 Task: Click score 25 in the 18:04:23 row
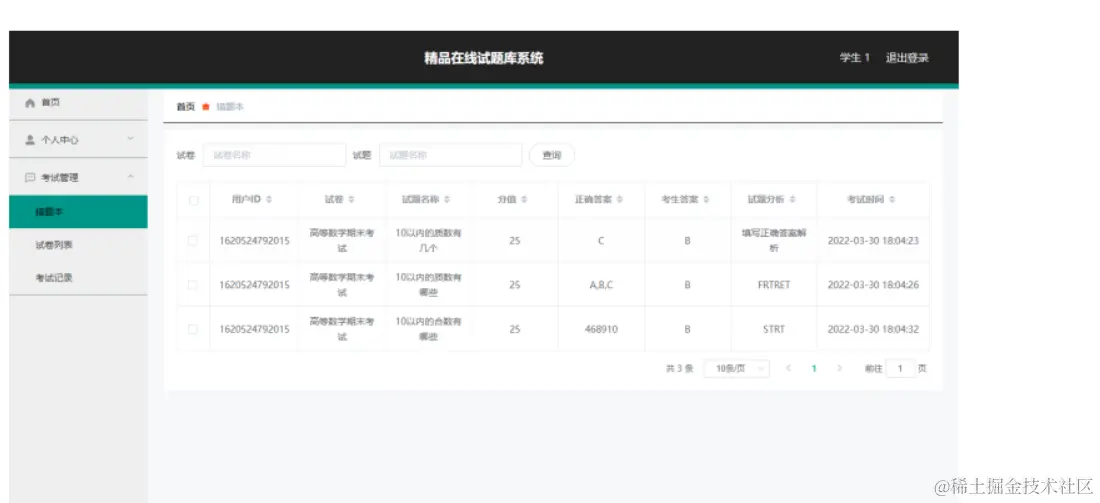pos(515,241)
